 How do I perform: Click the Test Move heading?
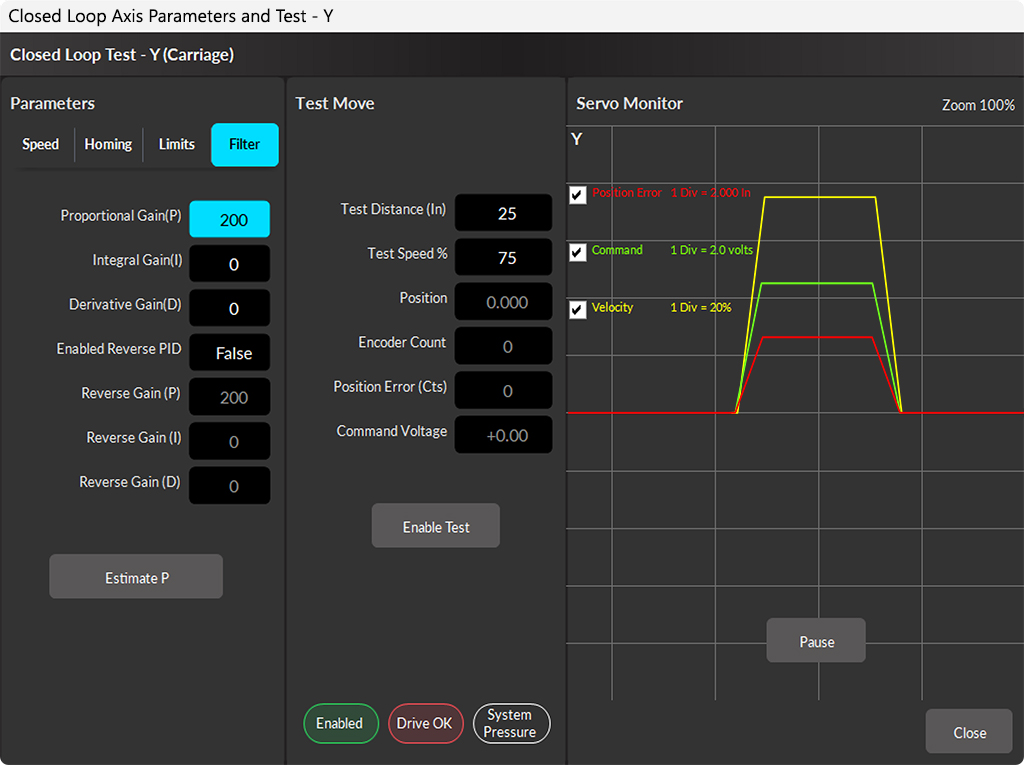coord(335,103)
